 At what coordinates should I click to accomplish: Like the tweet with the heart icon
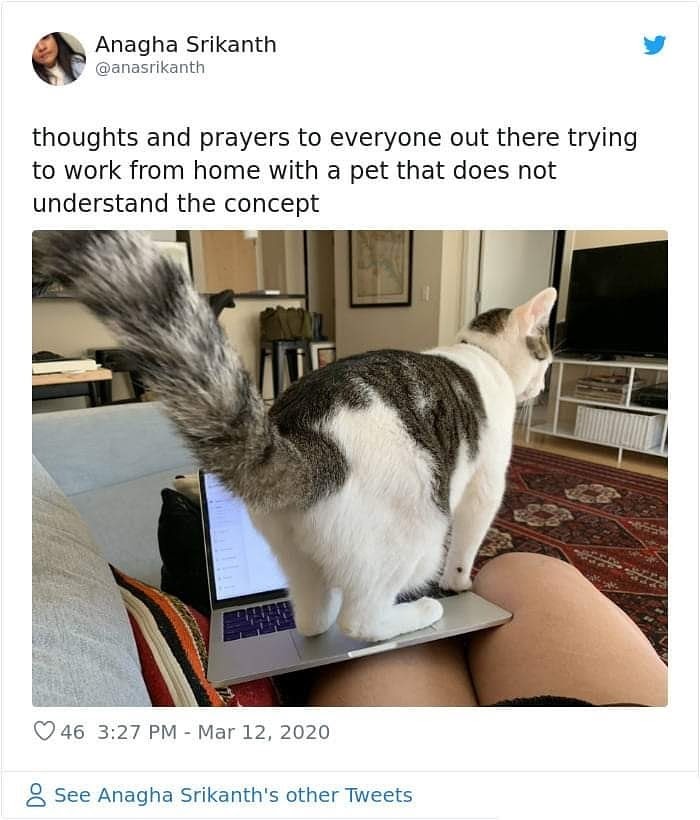[x=44, y=731]
